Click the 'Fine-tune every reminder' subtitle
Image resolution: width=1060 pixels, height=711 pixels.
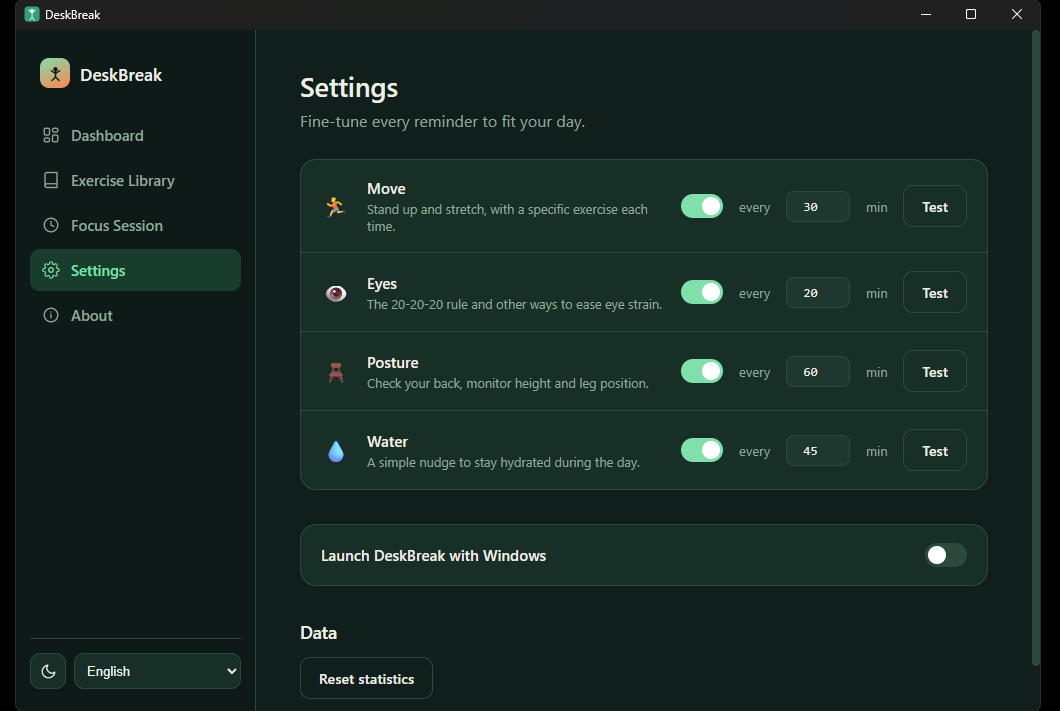point(443,122)
